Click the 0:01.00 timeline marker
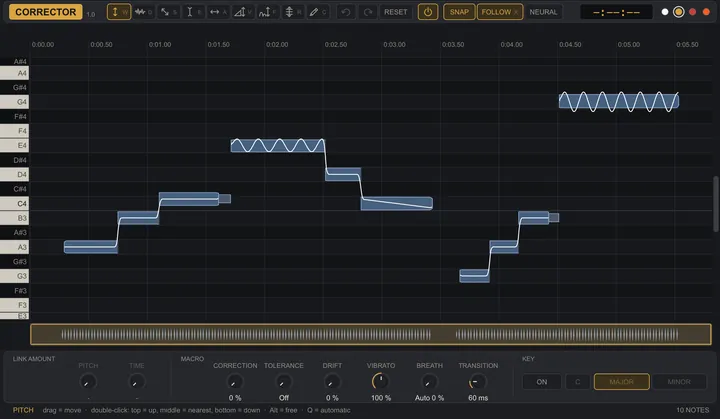This screenshot has width=720, height=419. [160, 45]
